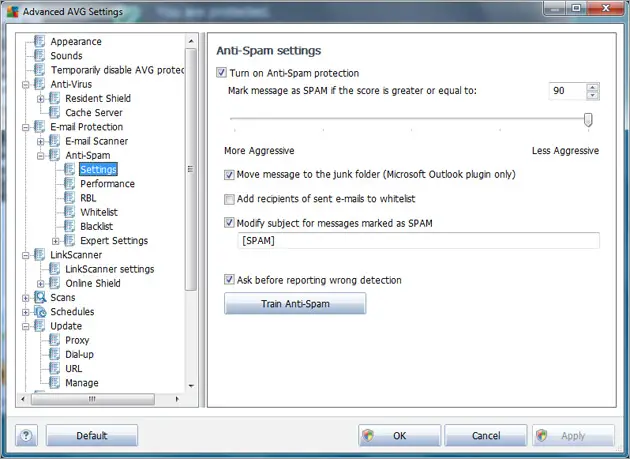
Task: Click the Anti-Spam node icon
Action: pyautogui.click(x=54, y=155)
